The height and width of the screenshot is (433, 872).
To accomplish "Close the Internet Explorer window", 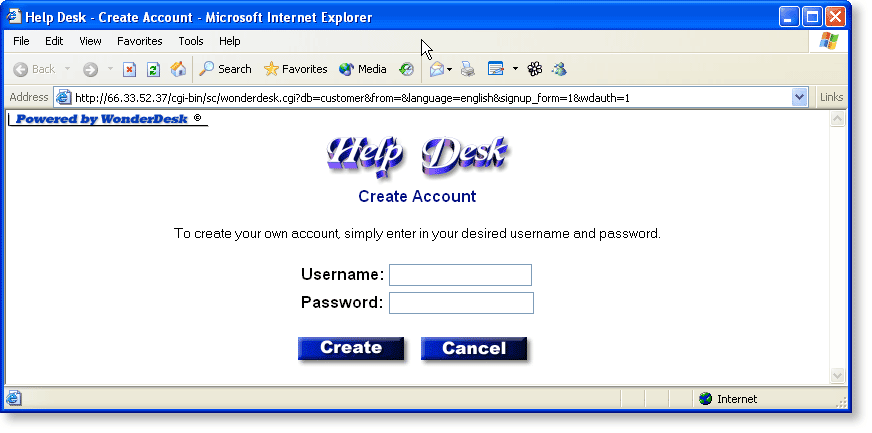I will [835, 17].
